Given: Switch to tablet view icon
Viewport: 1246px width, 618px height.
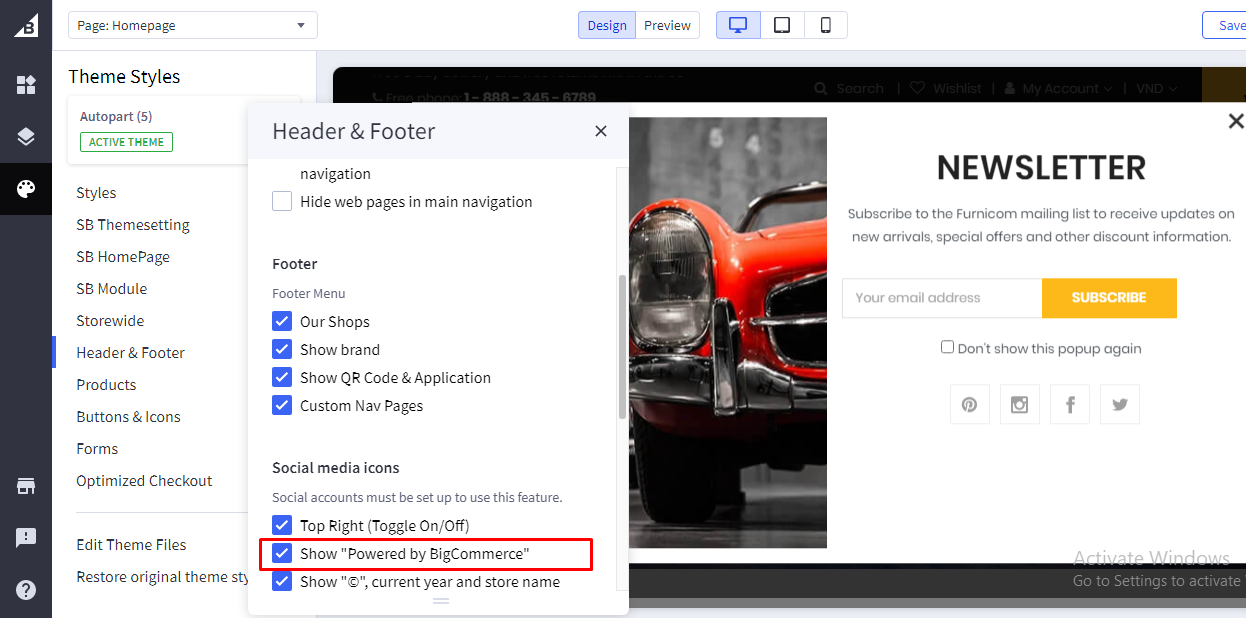Looking at the screenshot, I should coord(782,25).
